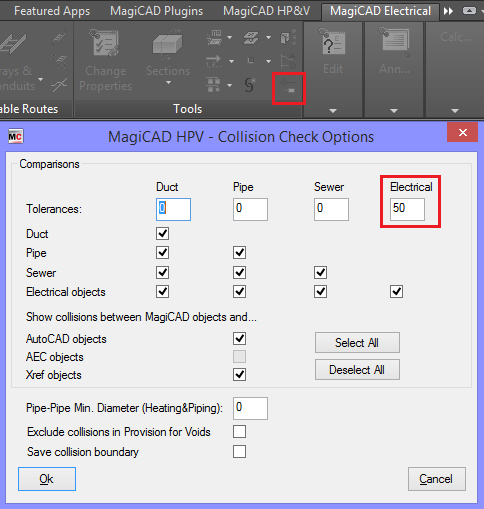Click the Calc... ribbon panel button
The width and height of the screenshot is (484, 509).
(x=455, y=37)
